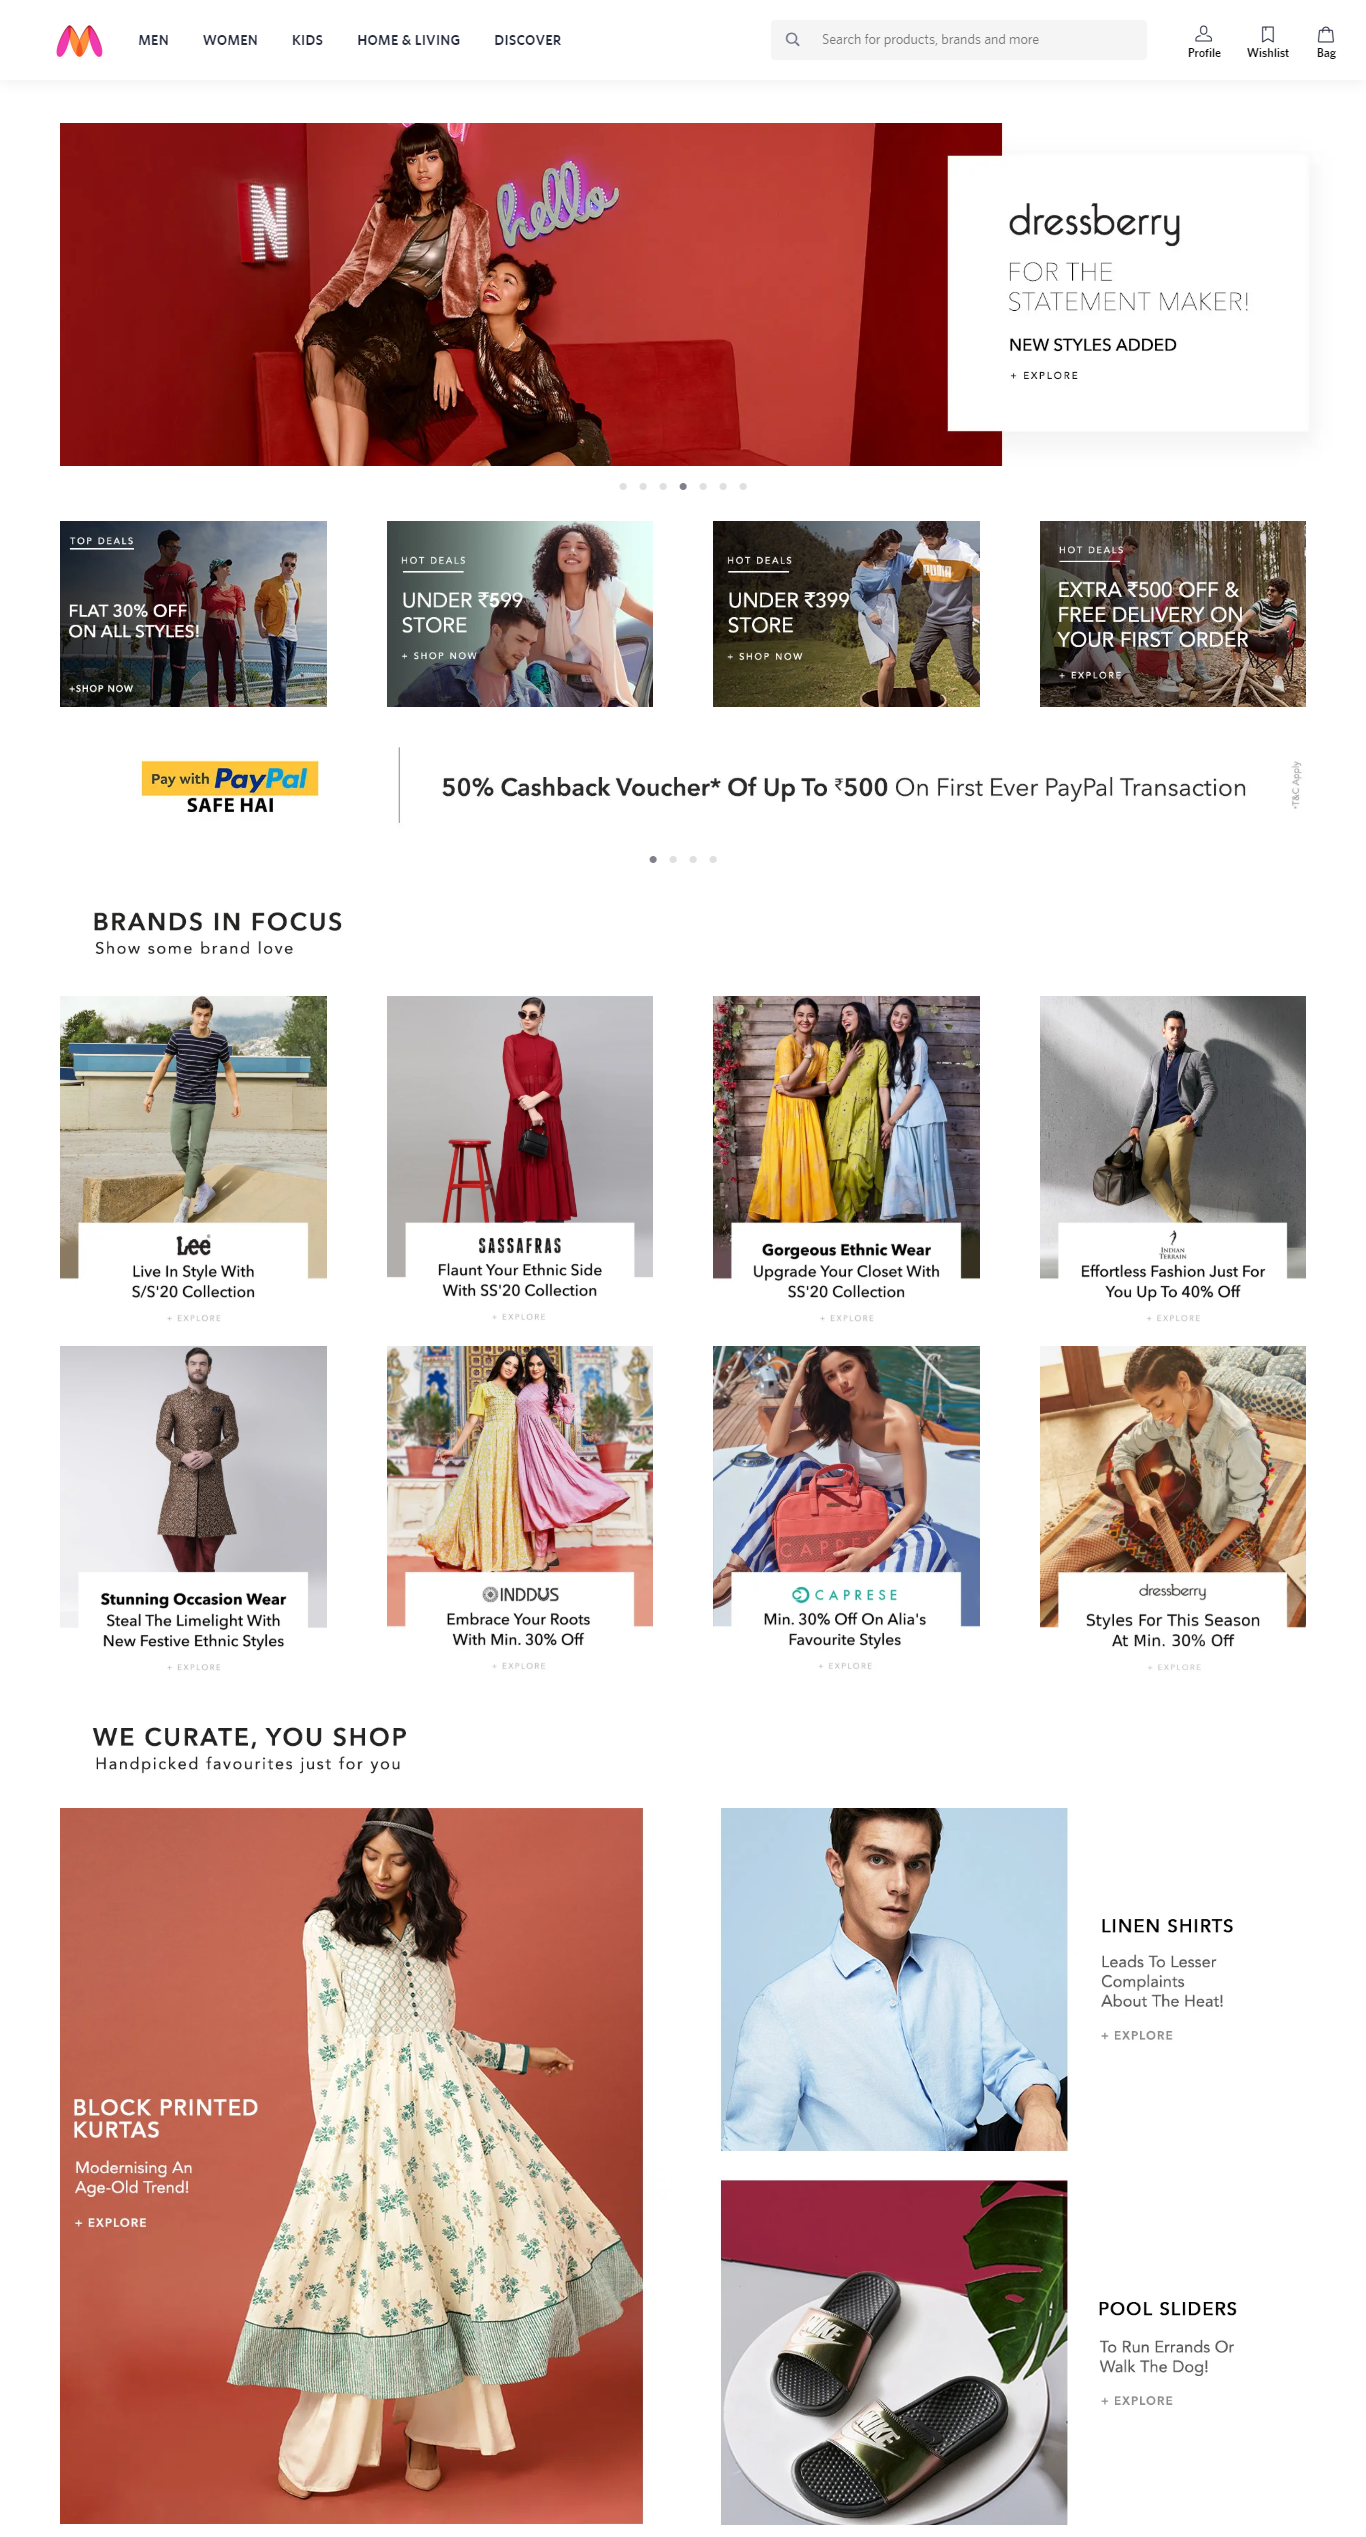Image resolution: width=1366 pixels, height=2537 pixels.
Task: Open the WOMEN menu
Action: coord(230,40)
